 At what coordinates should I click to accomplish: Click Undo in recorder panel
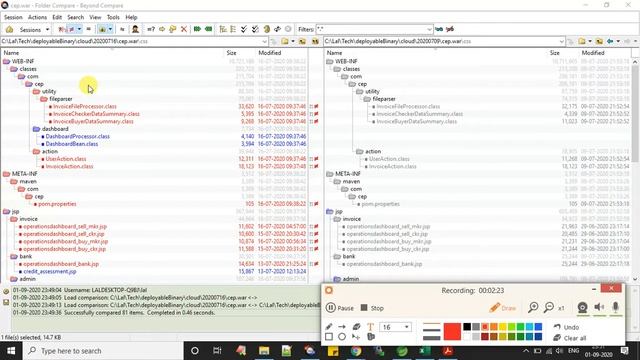566,327
